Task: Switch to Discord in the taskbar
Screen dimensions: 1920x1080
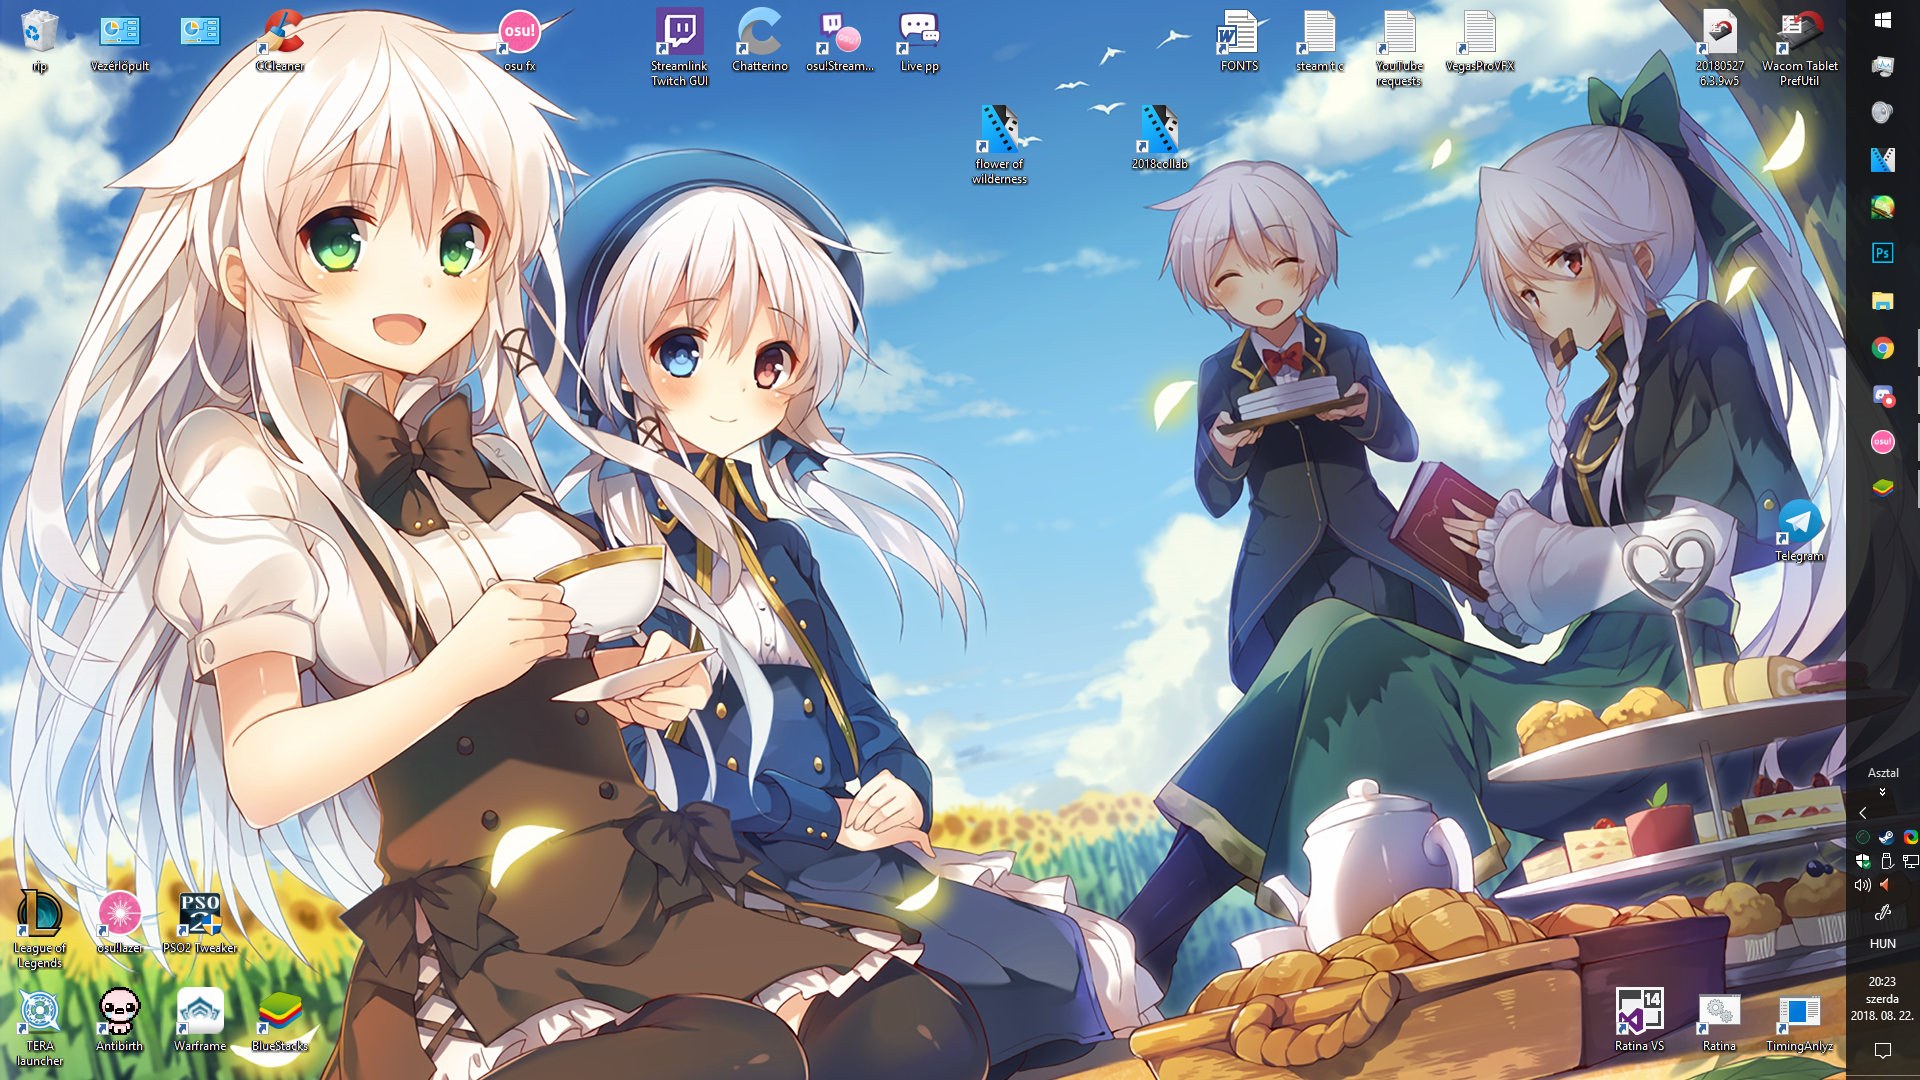Action: coord(1883,395)
